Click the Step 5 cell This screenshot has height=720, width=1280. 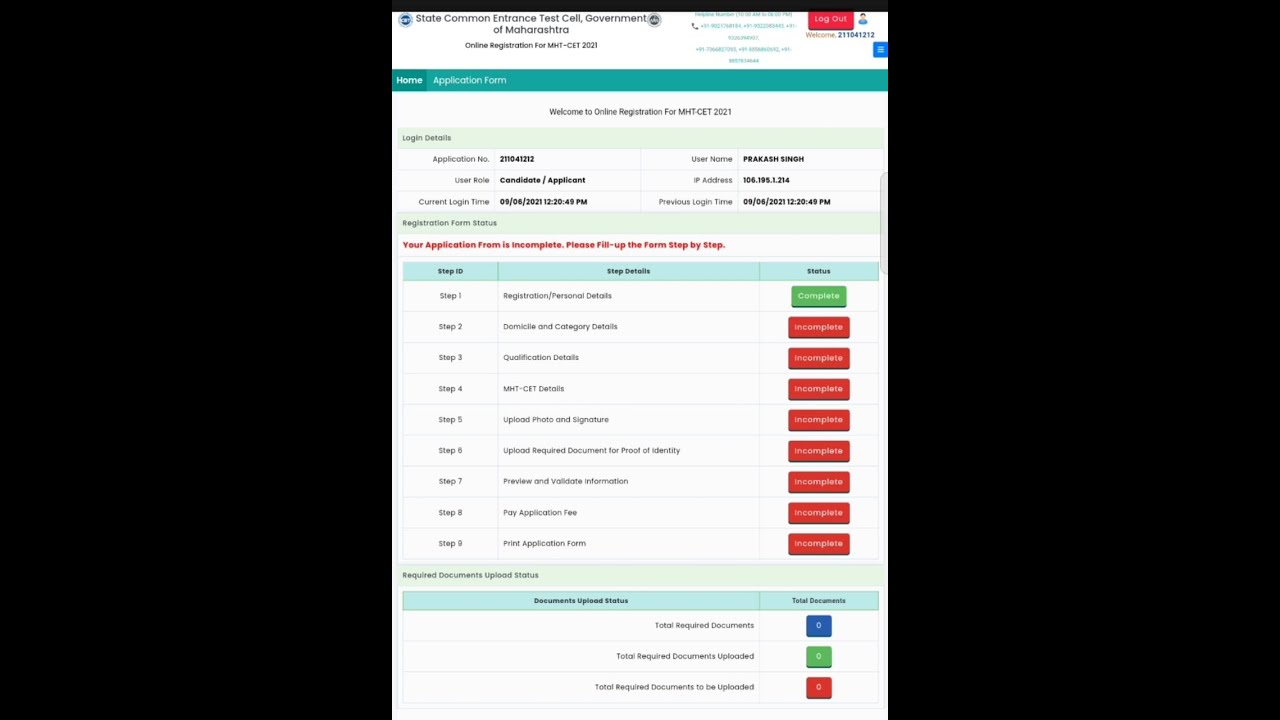(450, 420)
